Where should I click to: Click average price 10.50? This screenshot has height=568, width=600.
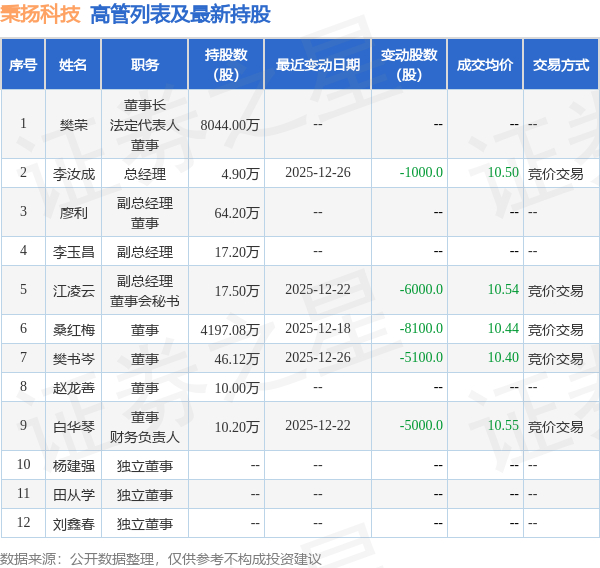[x=503, y=172]
